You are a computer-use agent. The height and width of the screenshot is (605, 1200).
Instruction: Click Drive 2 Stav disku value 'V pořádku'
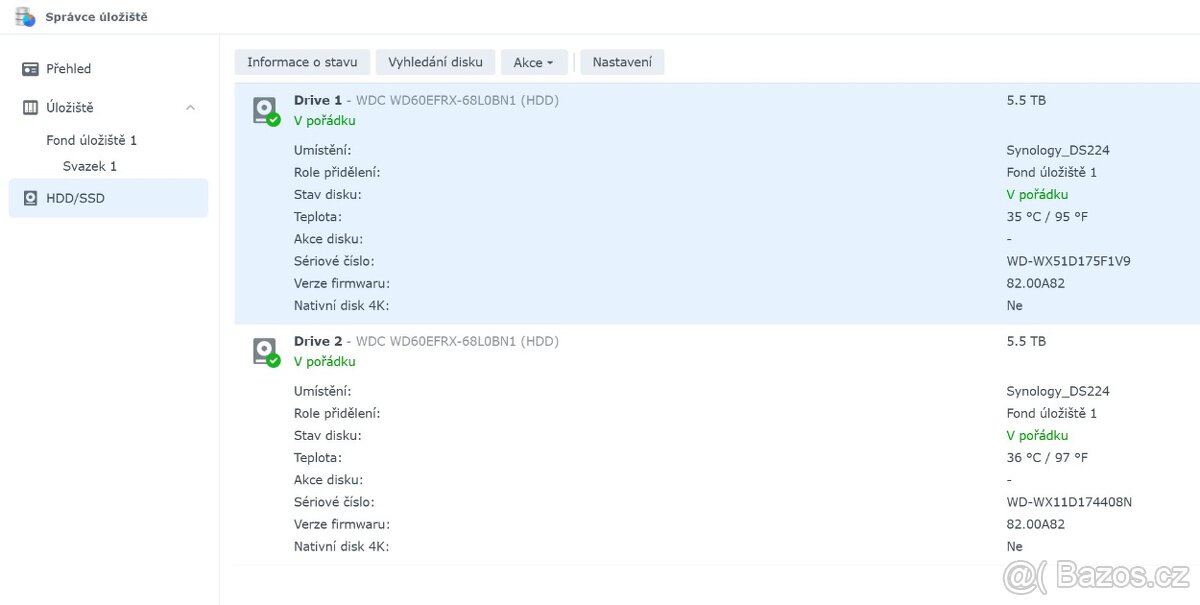point(1037,436)
